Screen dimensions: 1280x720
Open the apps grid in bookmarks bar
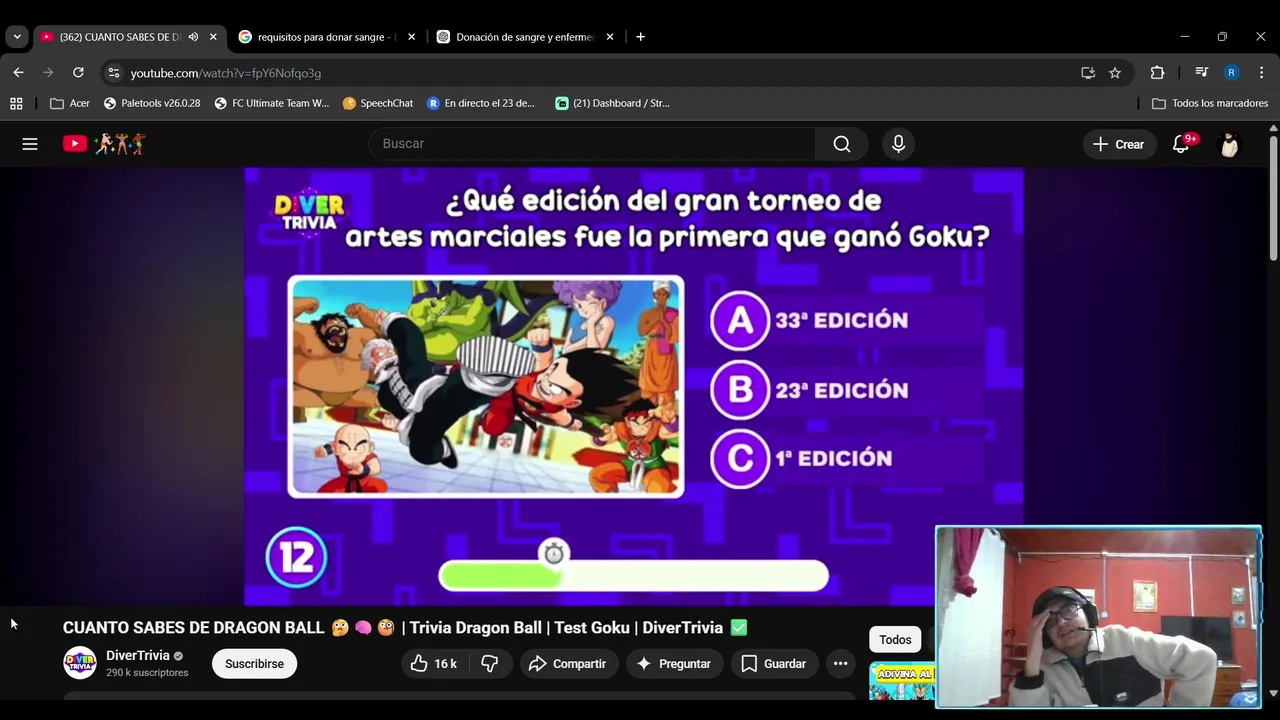(16, 103)
